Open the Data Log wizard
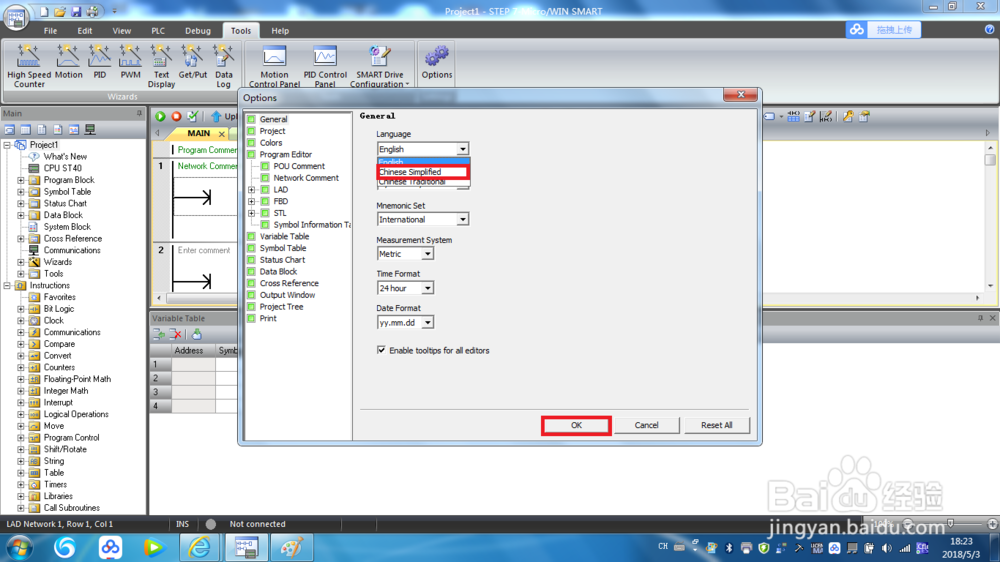 coord(223,66)
